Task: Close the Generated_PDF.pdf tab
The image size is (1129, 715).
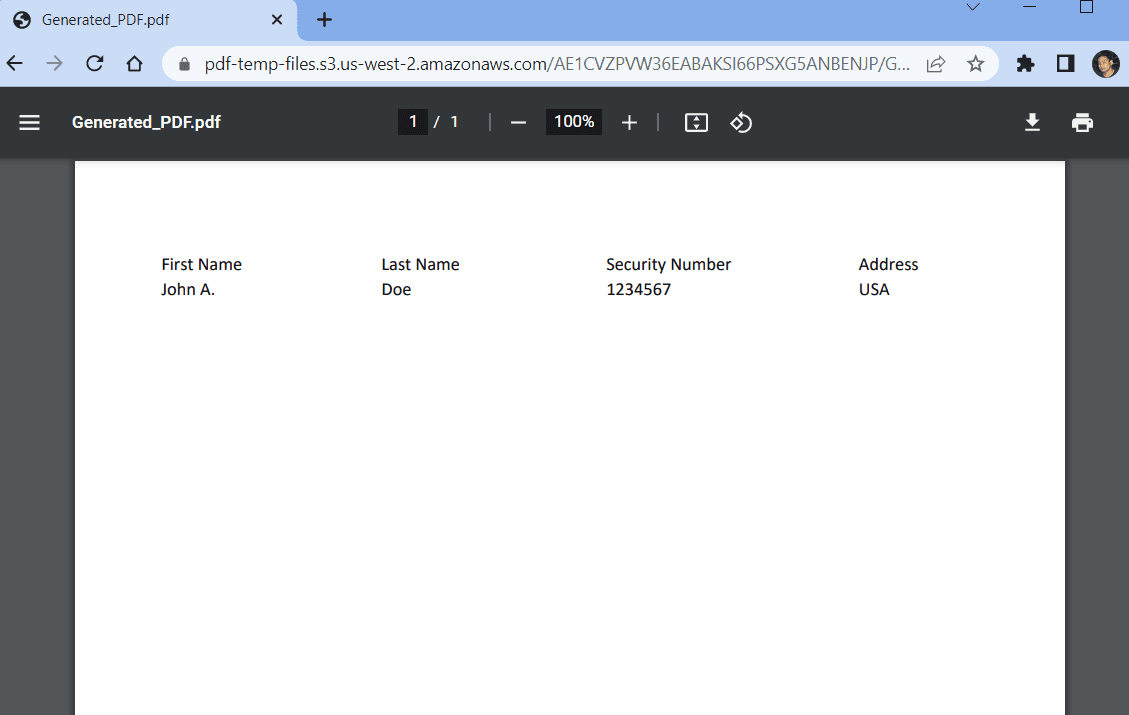Action: coord(277,20)
